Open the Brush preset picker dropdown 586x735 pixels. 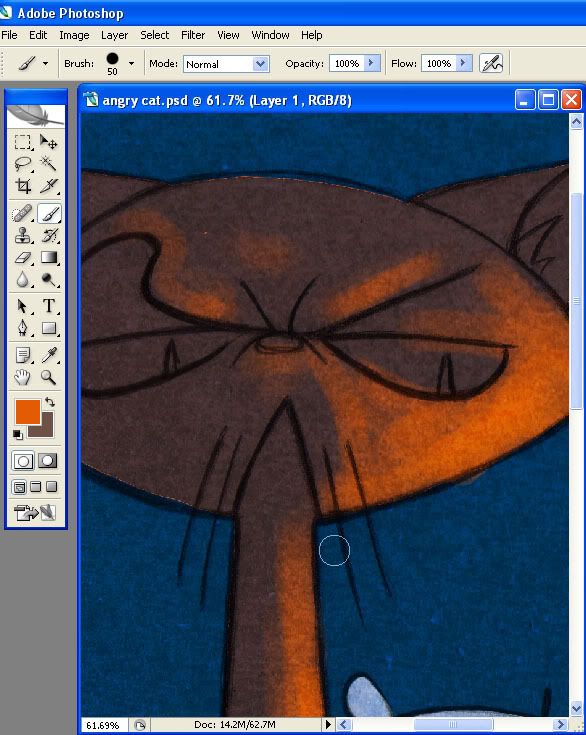point(131,63)
